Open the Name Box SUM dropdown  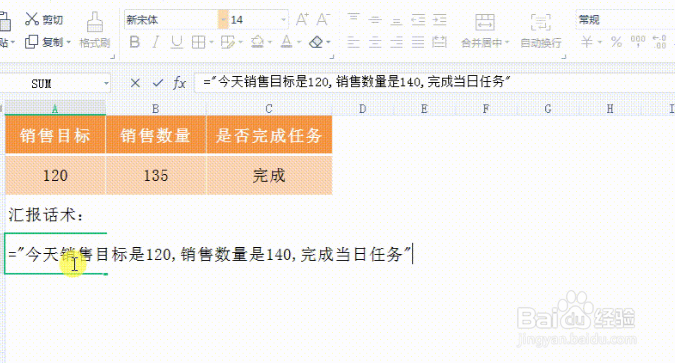(x=106, y=83)
